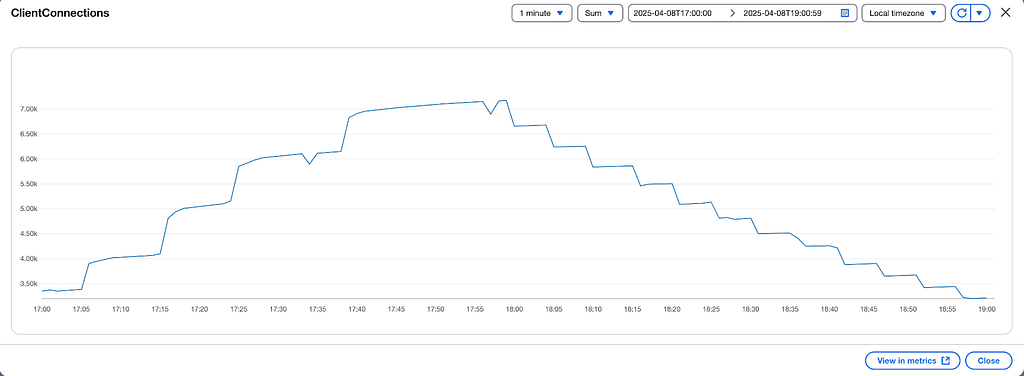Click the 17:15 x-axis label
This screenshot has height=376, width=1024.
[161, 309]
